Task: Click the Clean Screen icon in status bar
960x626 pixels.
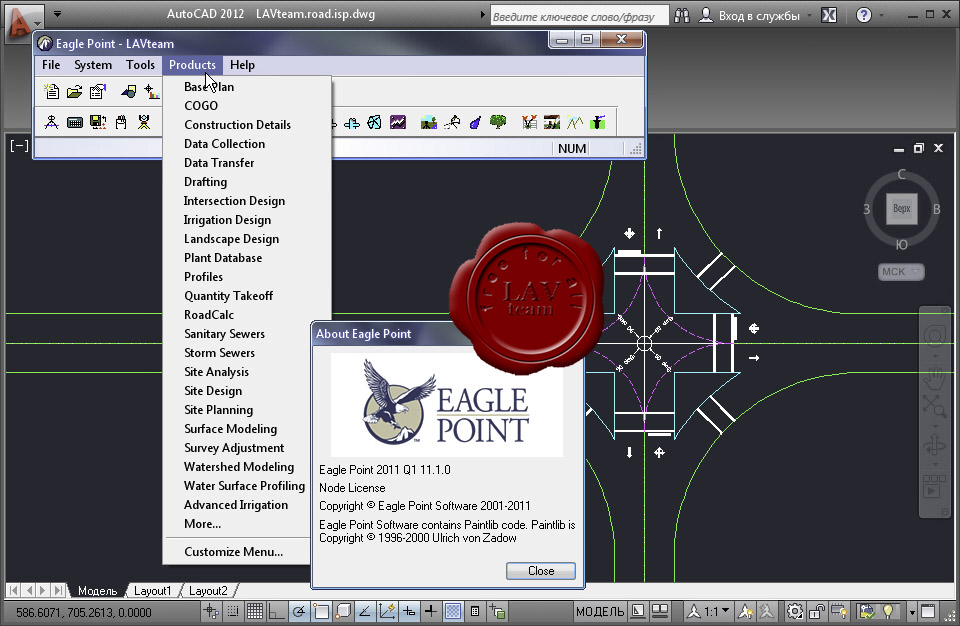Action: 928,611
